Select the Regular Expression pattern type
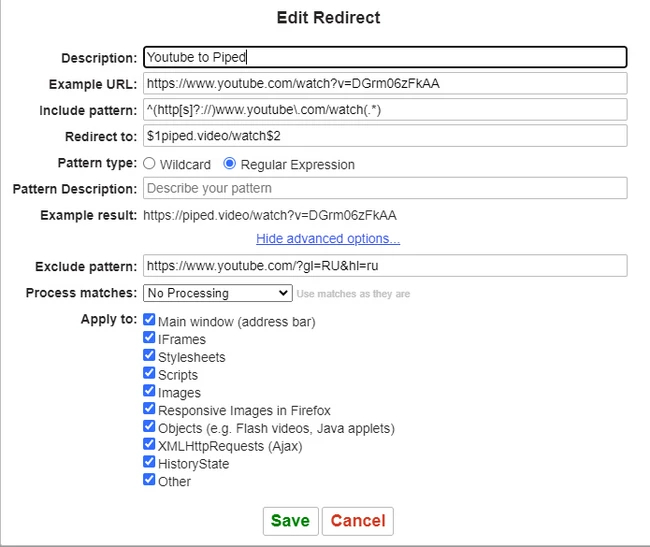 coord(230,164)
